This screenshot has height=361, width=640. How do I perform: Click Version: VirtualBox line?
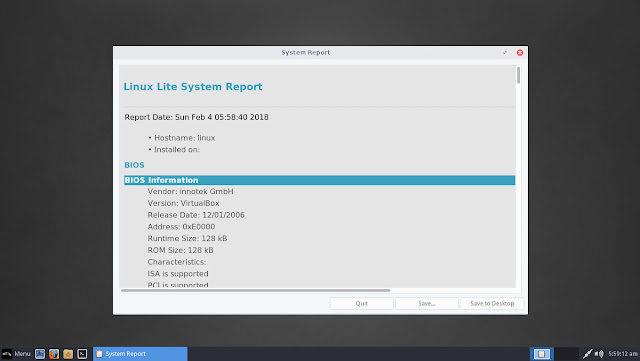183,203
